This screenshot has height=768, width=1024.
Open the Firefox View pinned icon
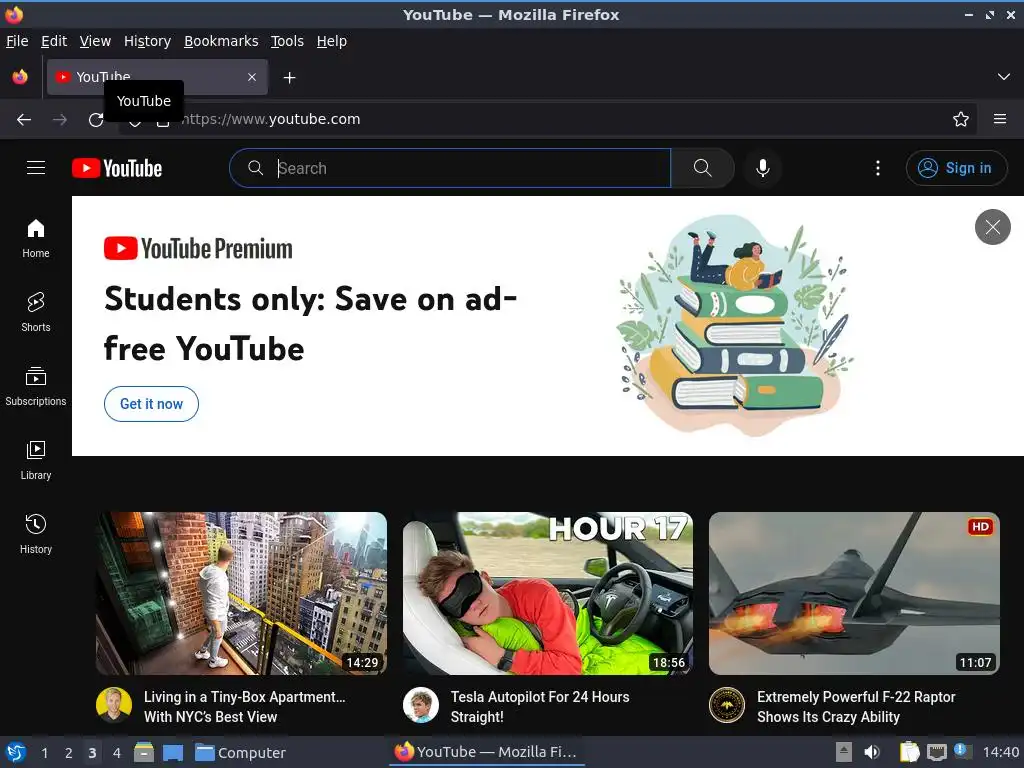(20, 77)
